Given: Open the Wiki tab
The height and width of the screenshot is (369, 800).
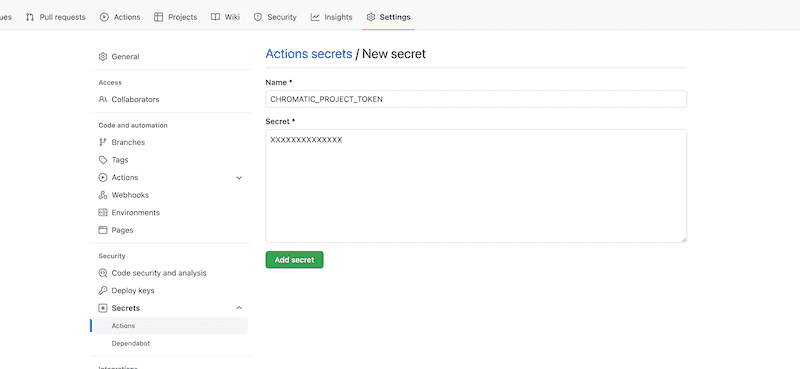Looking at the screenshot, I should [x=226, y=17].
